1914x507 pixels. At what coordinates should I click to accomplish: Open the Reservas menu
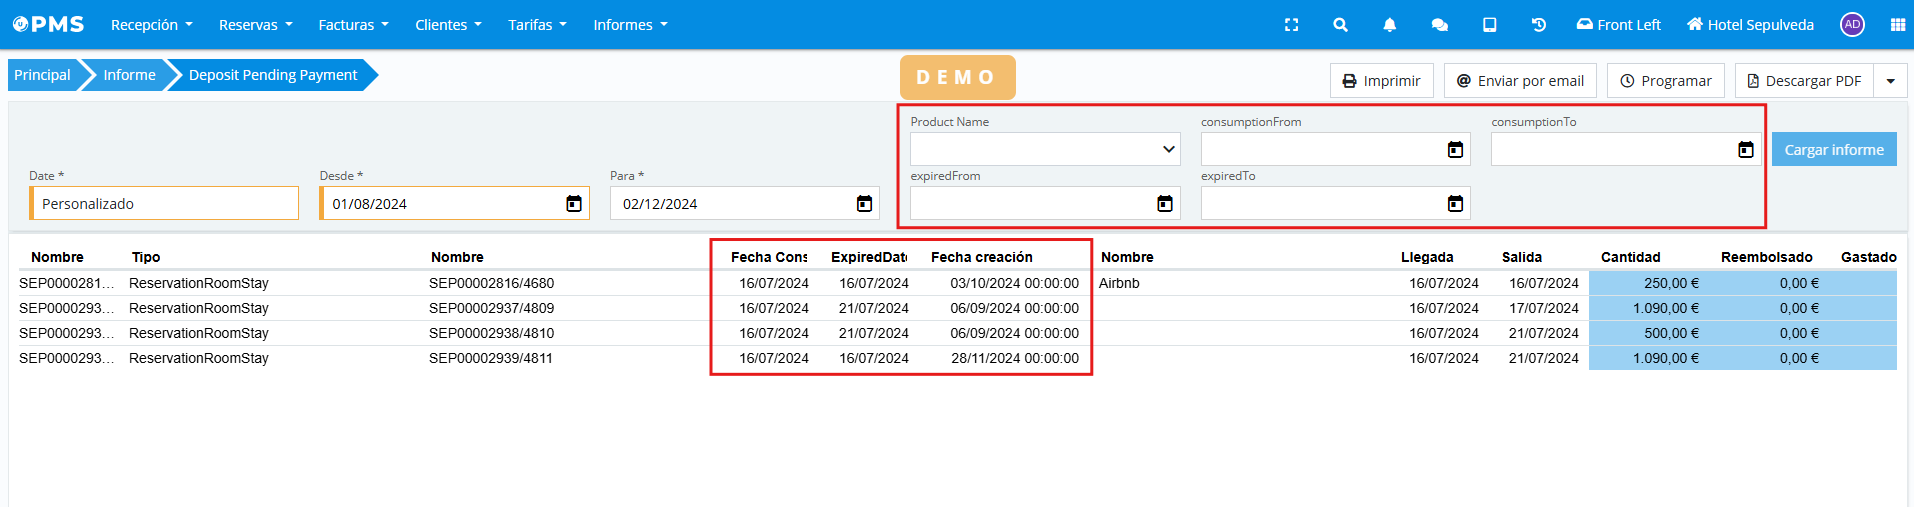(256, 25)
